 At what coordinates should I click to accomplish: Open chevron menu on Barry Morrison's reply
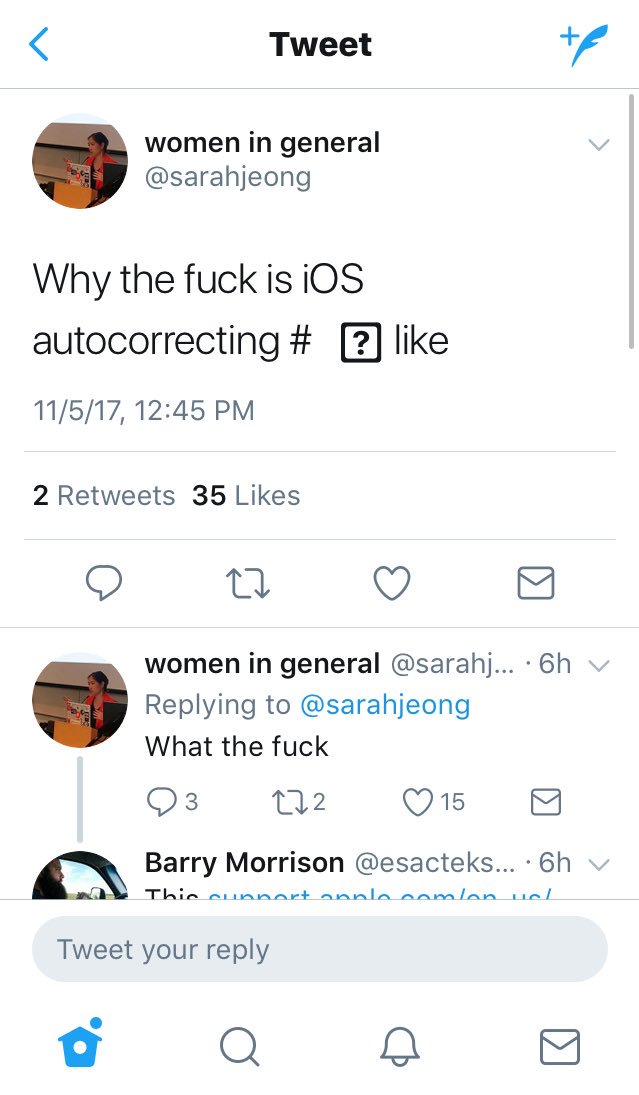[x=599, y=865]
